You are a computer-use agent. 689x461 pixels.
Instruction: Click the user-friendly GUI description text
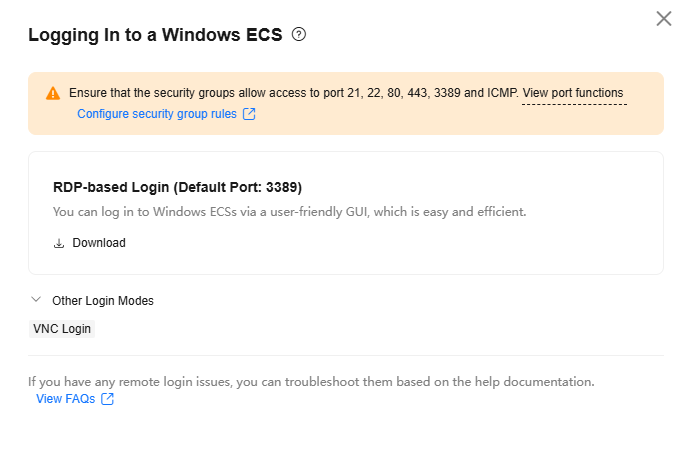click(290, 212)
